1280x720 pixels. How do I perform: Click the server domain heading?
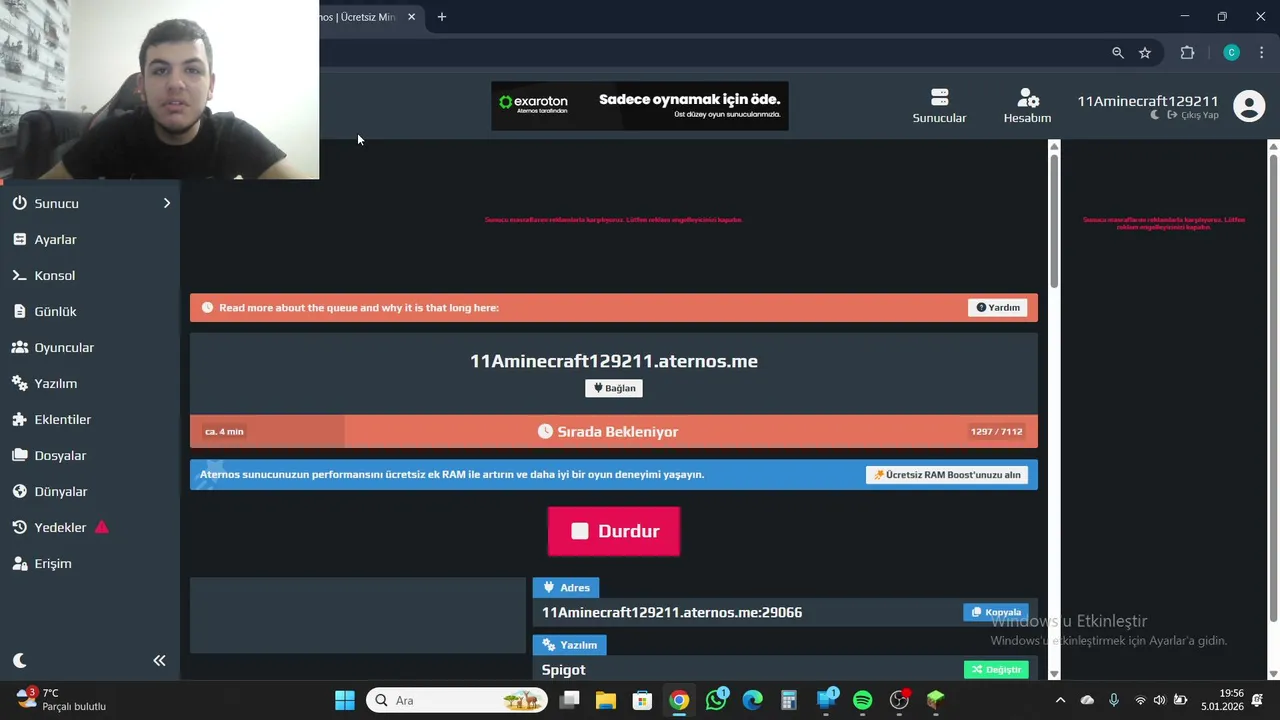(614, 361)
